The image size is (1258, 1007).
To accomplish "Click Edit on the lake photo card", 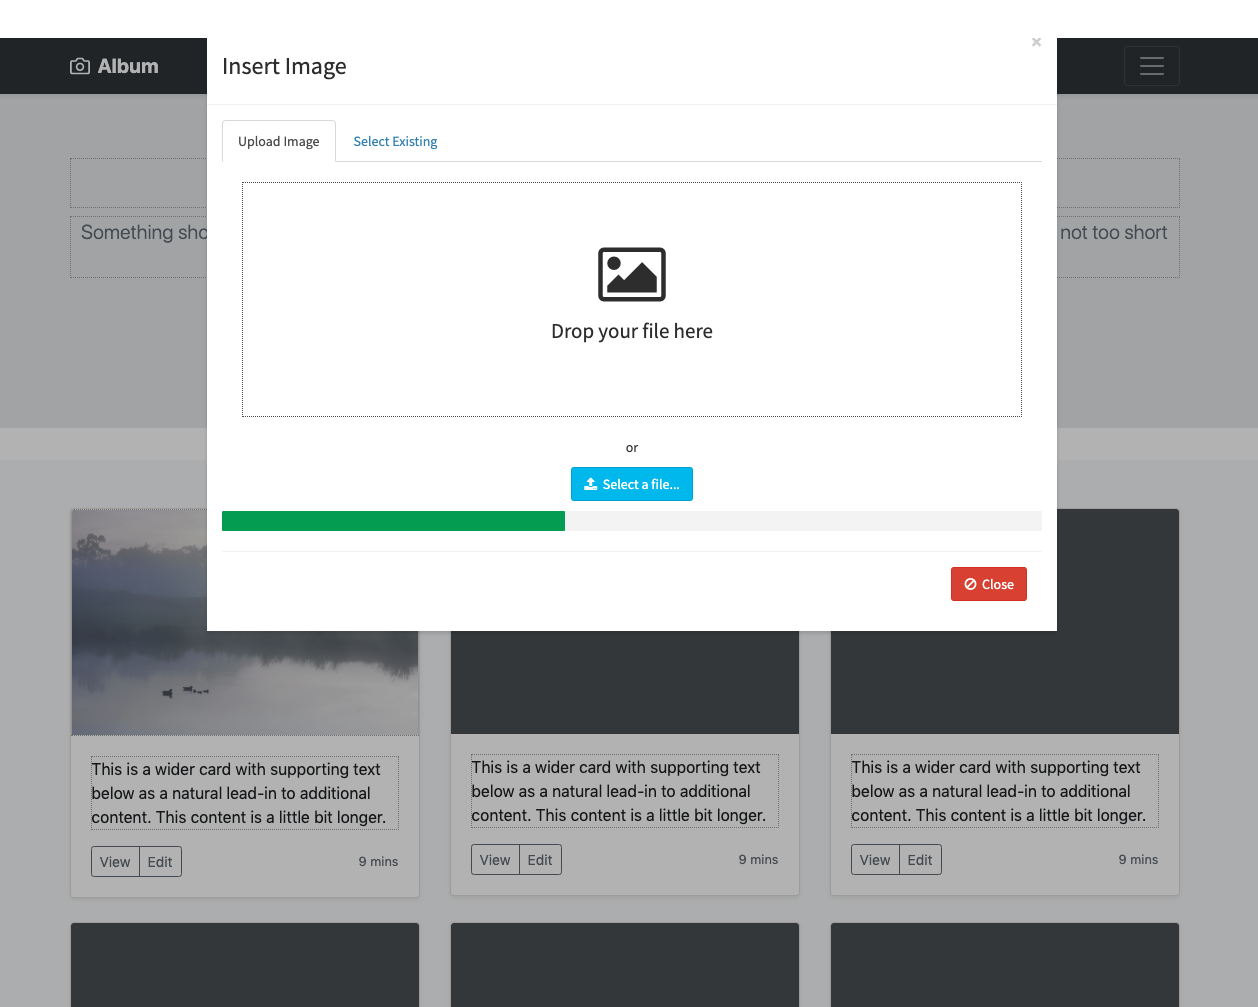I will point(160,862).
